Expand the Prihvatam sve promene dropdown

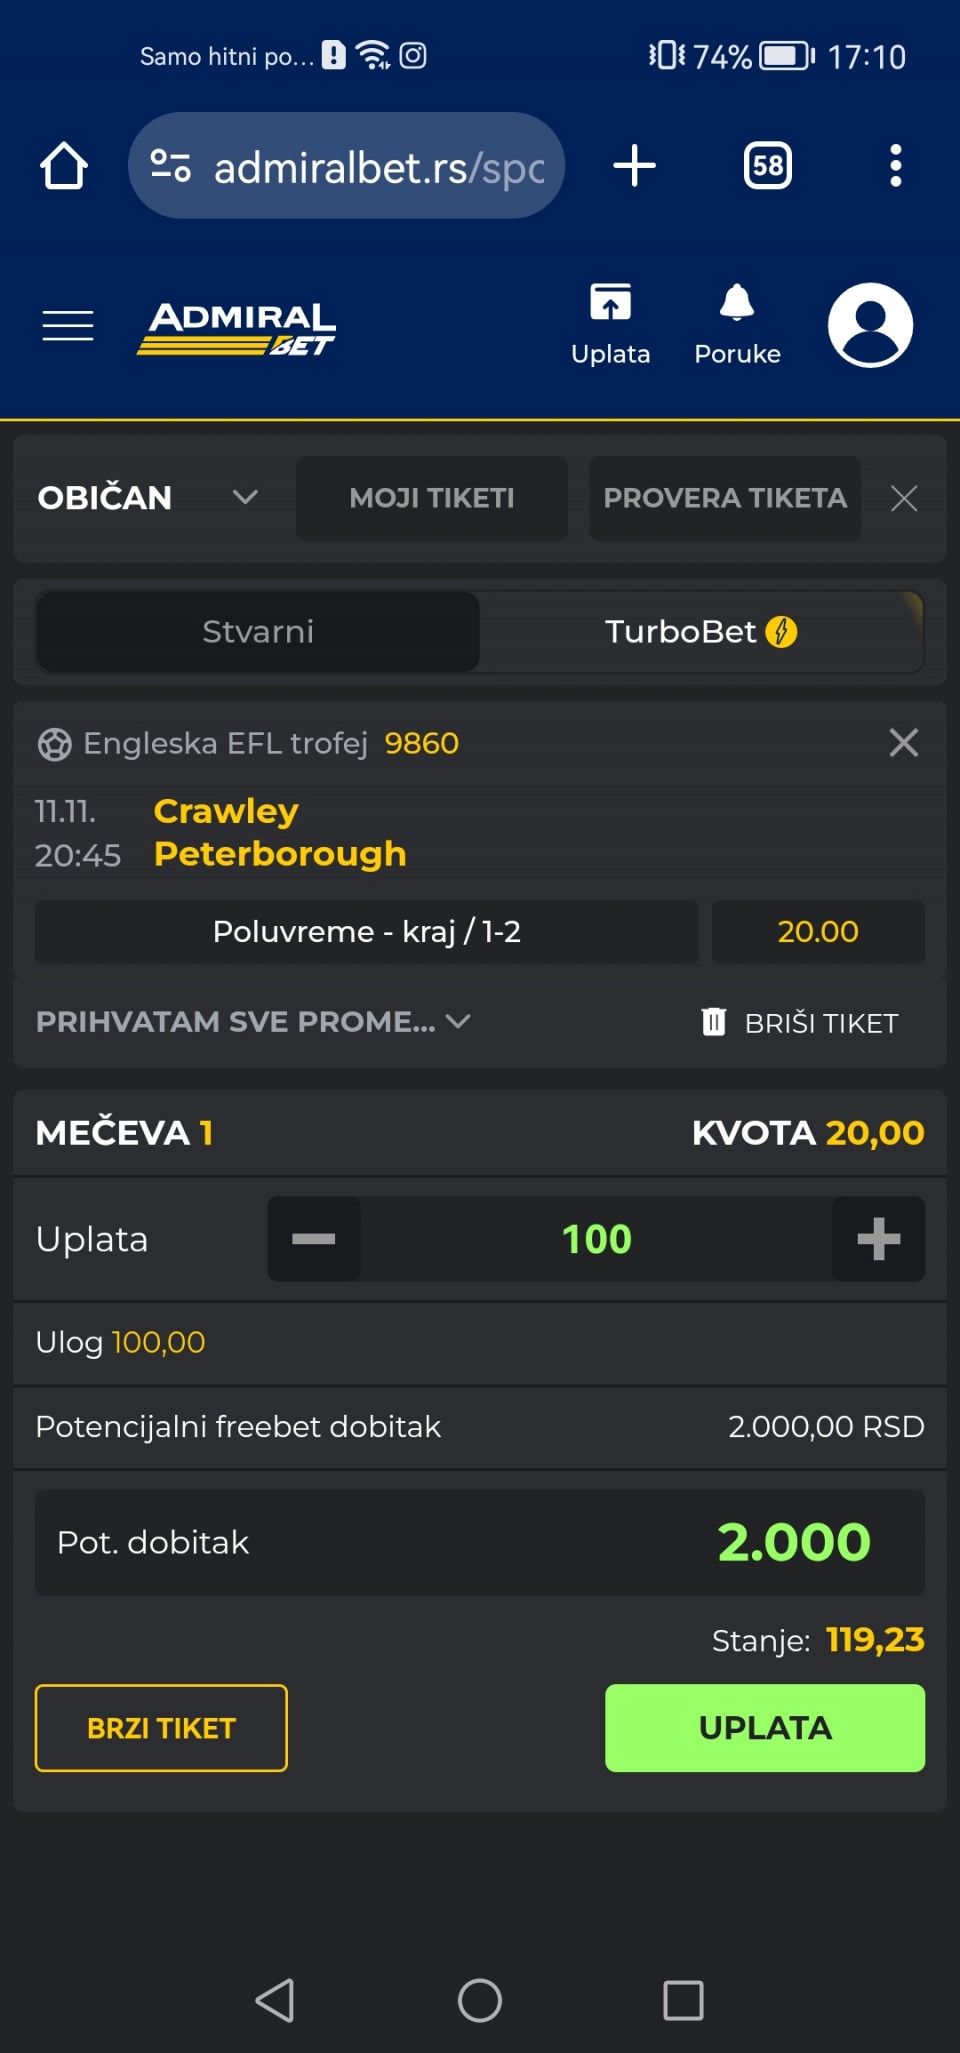(x=252, y=1022)
